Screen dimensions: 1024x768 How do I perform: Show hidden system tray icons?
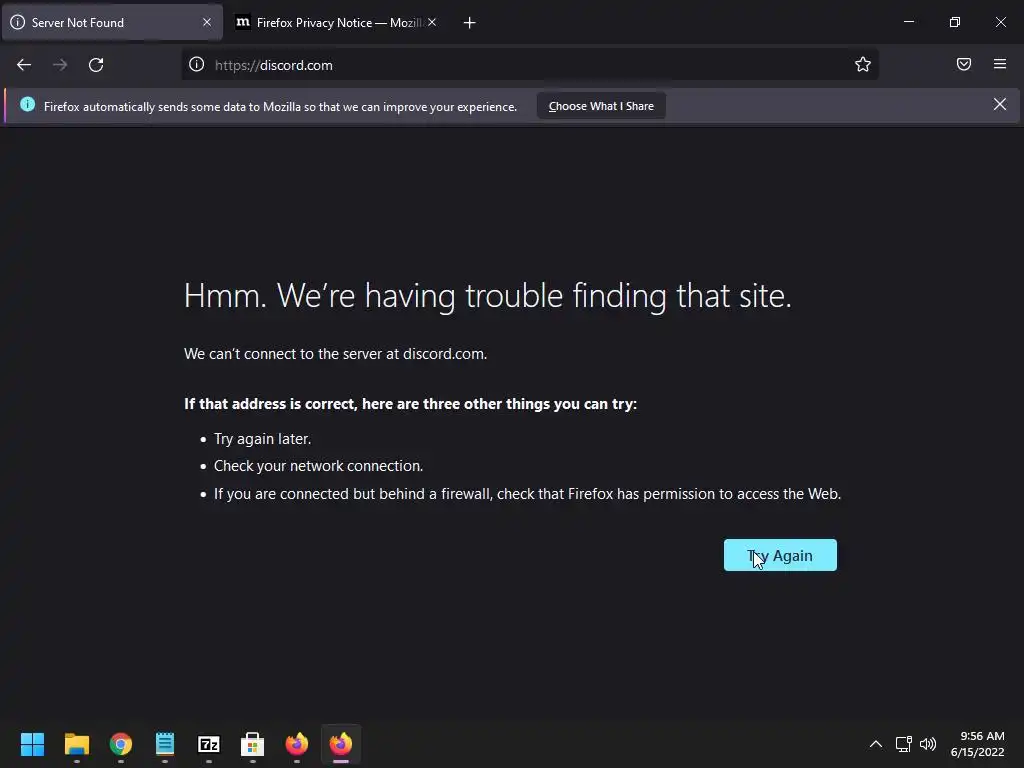(876, 744)
